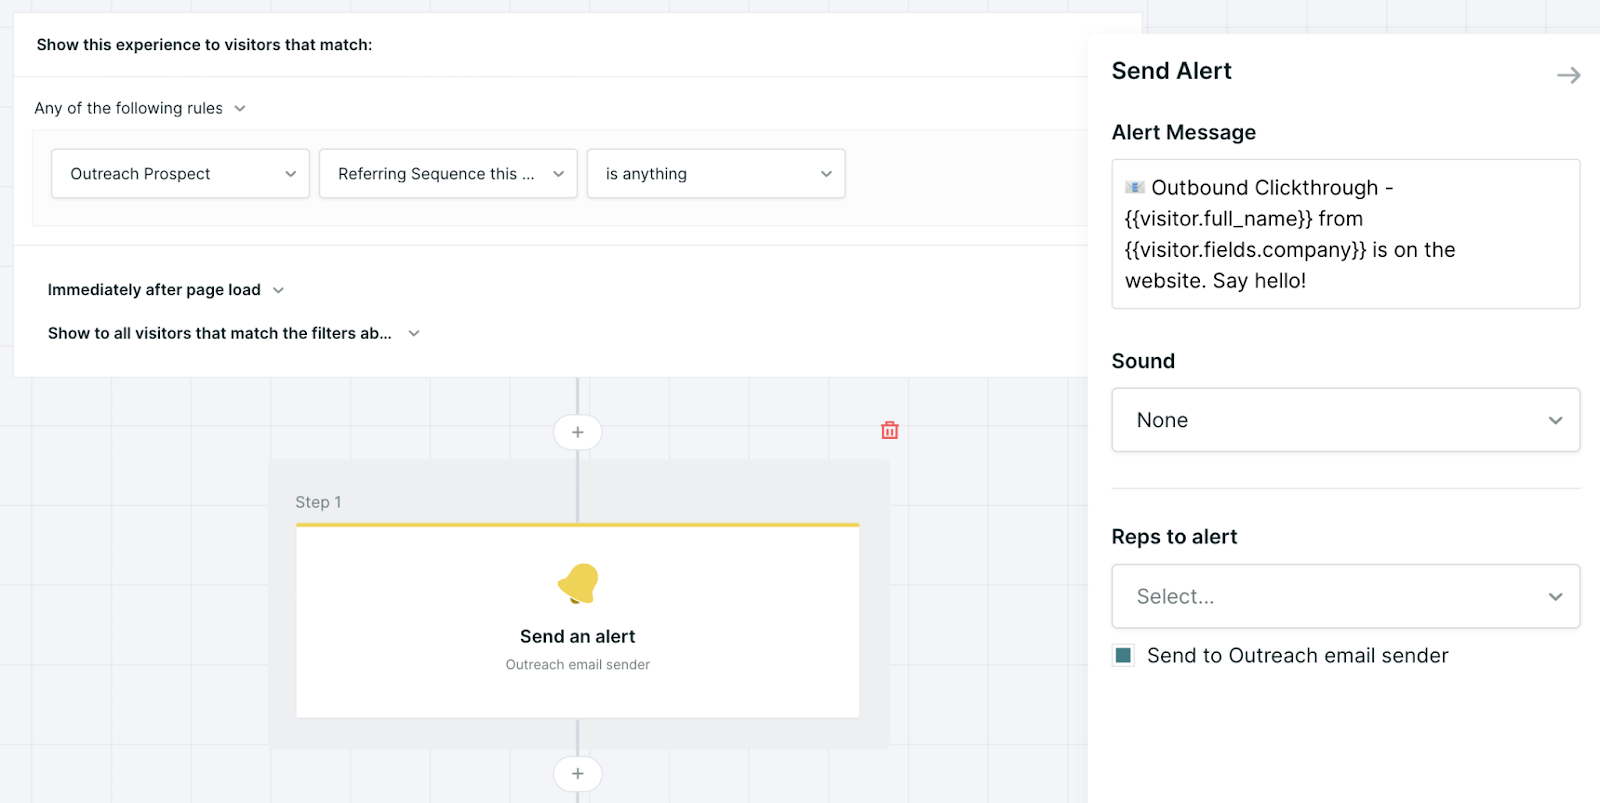This screenshot has height=803, width=1600.
Task: Click the Reps to alert label
Action: pyautogui.click(x=1174, y=537)
